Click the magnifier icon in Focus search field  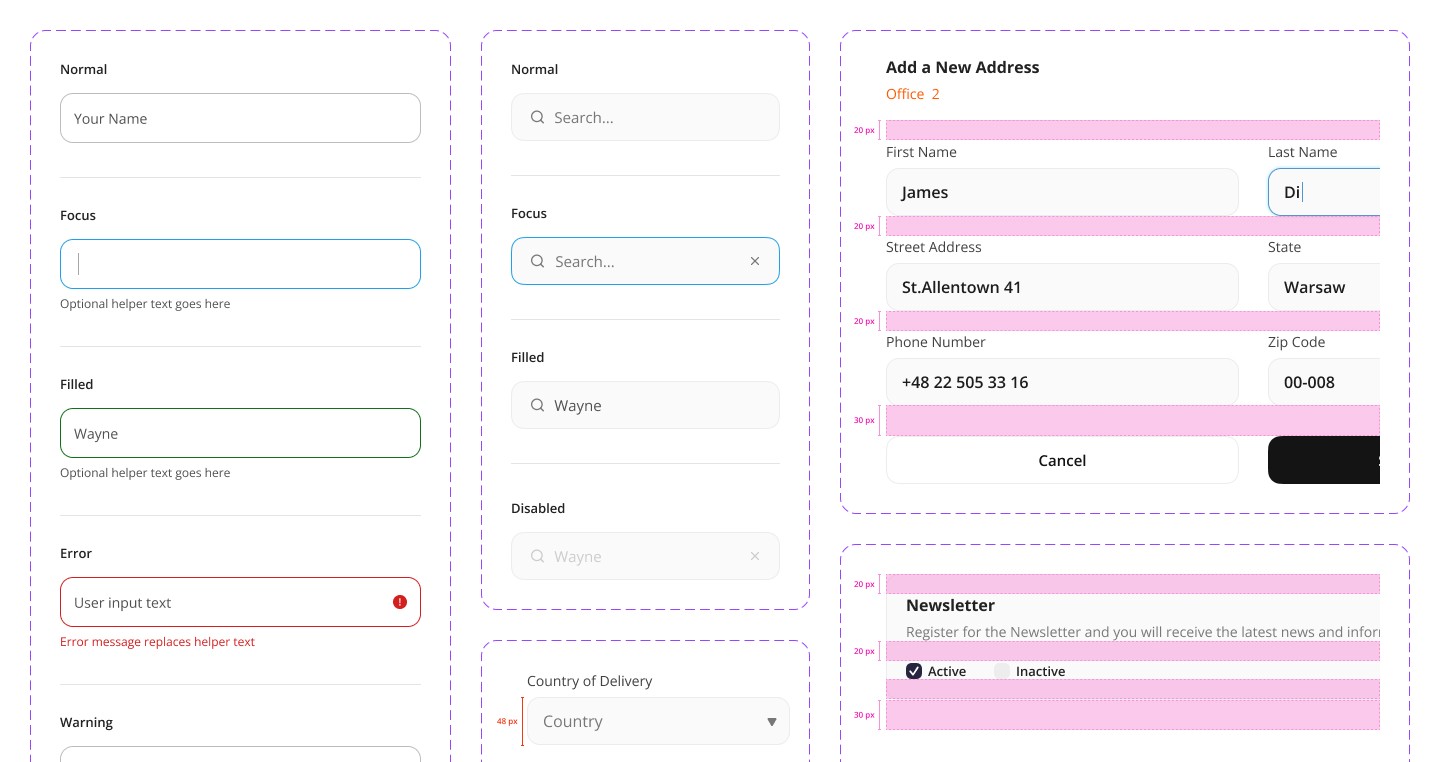(537, 261)
